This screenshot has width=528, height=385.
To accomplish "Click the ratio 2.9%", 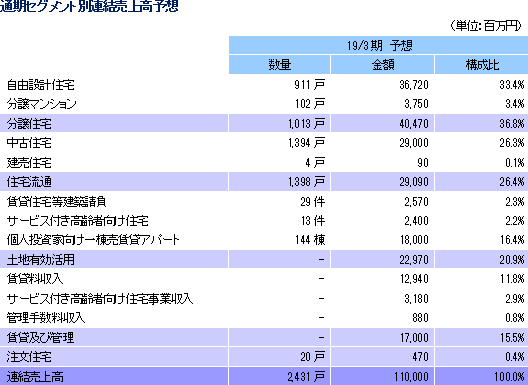I will pos(515,299).
